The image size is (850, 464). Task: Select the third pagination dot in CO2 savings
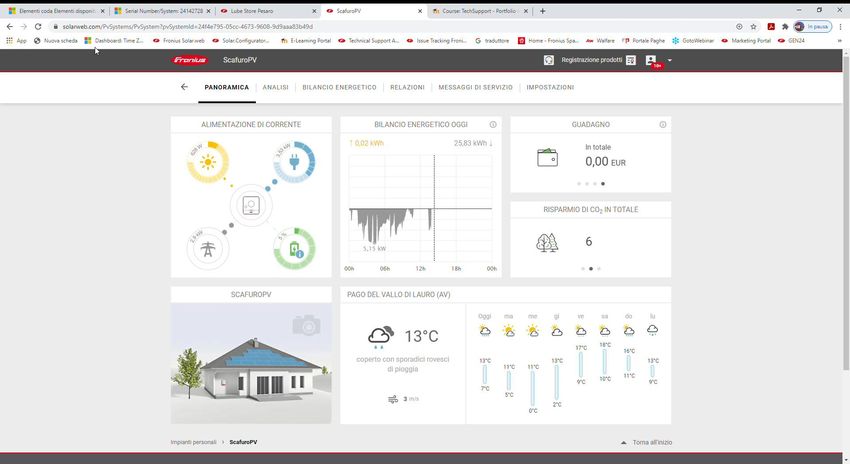pos(599,269)
